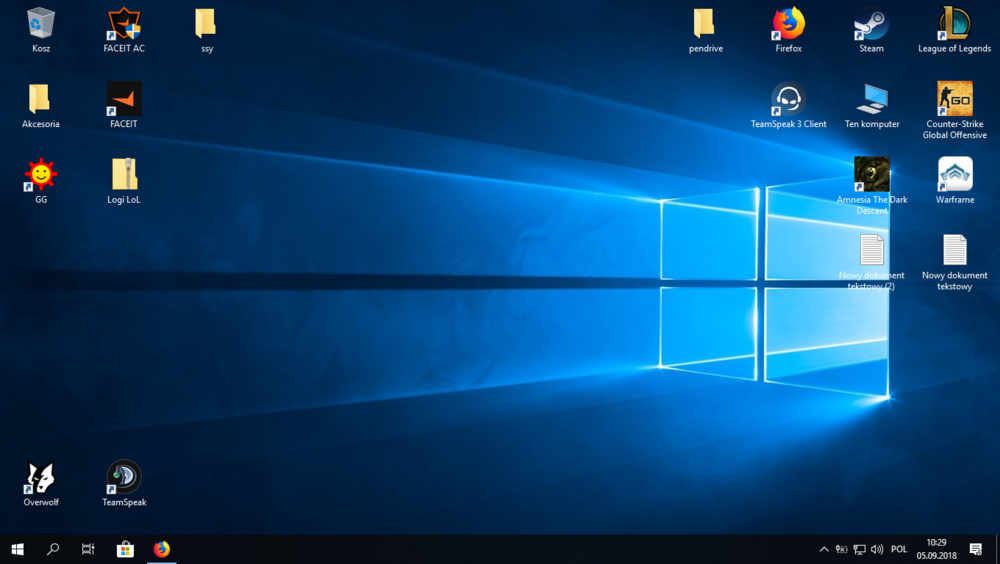
Task: Expand hidden system tray icons
Action: click(824, 549)
